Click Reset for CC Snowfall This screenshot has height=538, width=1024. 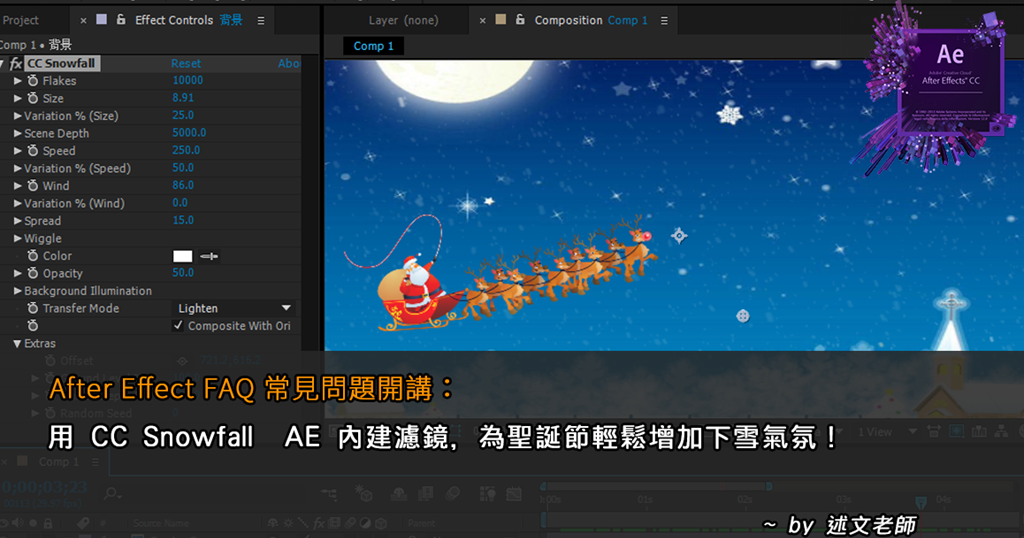click(185, 63)
